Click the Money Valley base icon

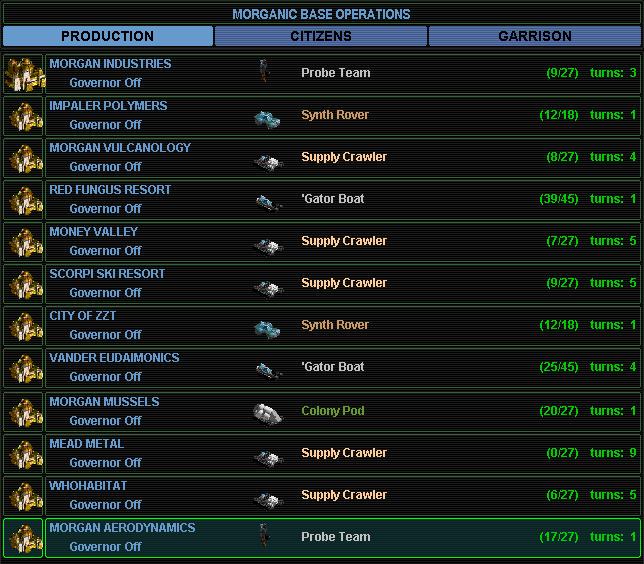pyautogui.click(x=23, y=242)
